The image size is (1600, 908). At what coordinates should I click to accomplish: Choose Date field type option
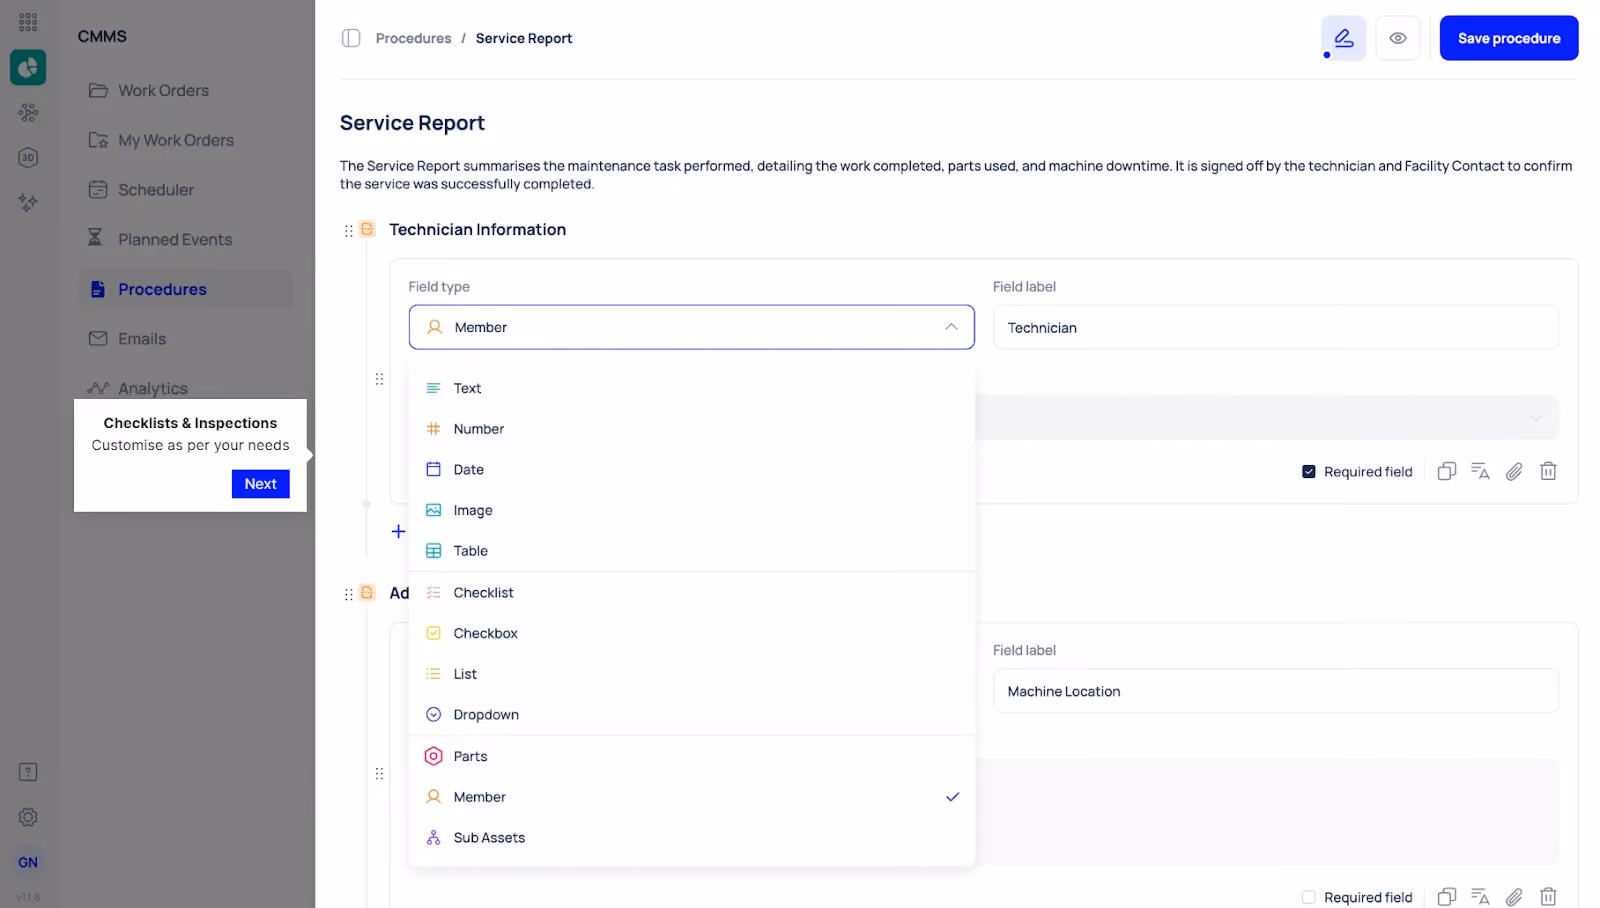pyautogui.click(x=692, y=470)
